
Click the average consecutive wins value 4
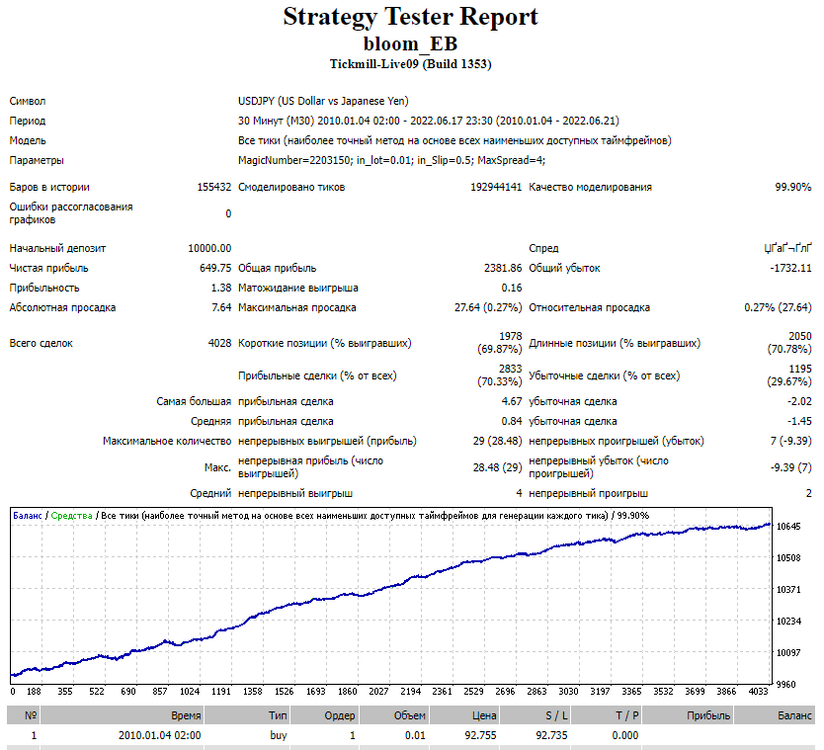click(519, 494)
